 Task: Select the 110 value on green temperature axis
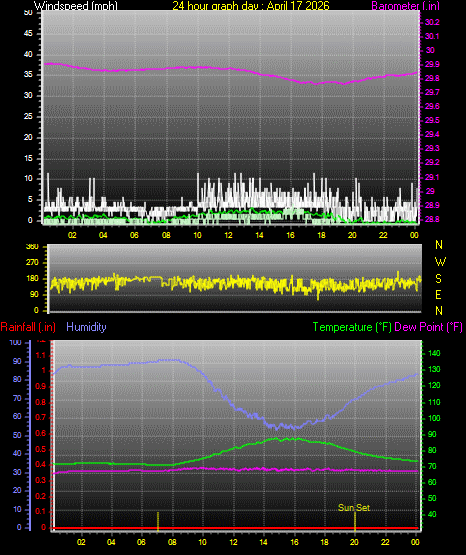[x=434, y=402]
